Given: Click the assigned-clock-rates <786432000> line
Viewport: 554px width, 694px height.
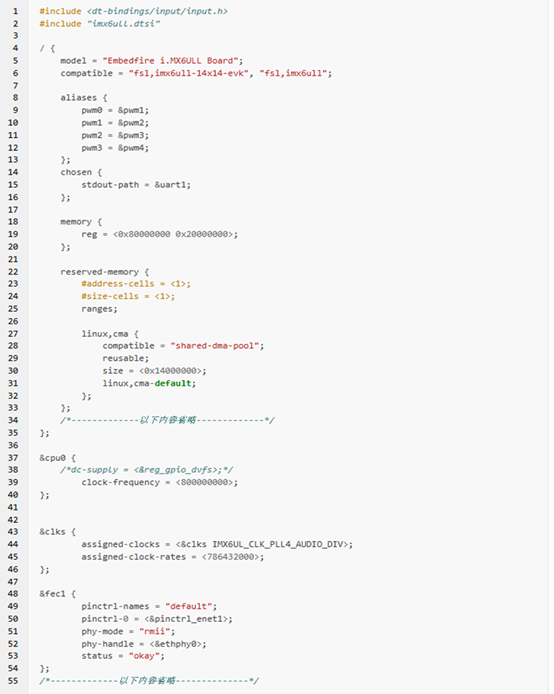Looking at the screenshot, I should (x=173, y=557).
